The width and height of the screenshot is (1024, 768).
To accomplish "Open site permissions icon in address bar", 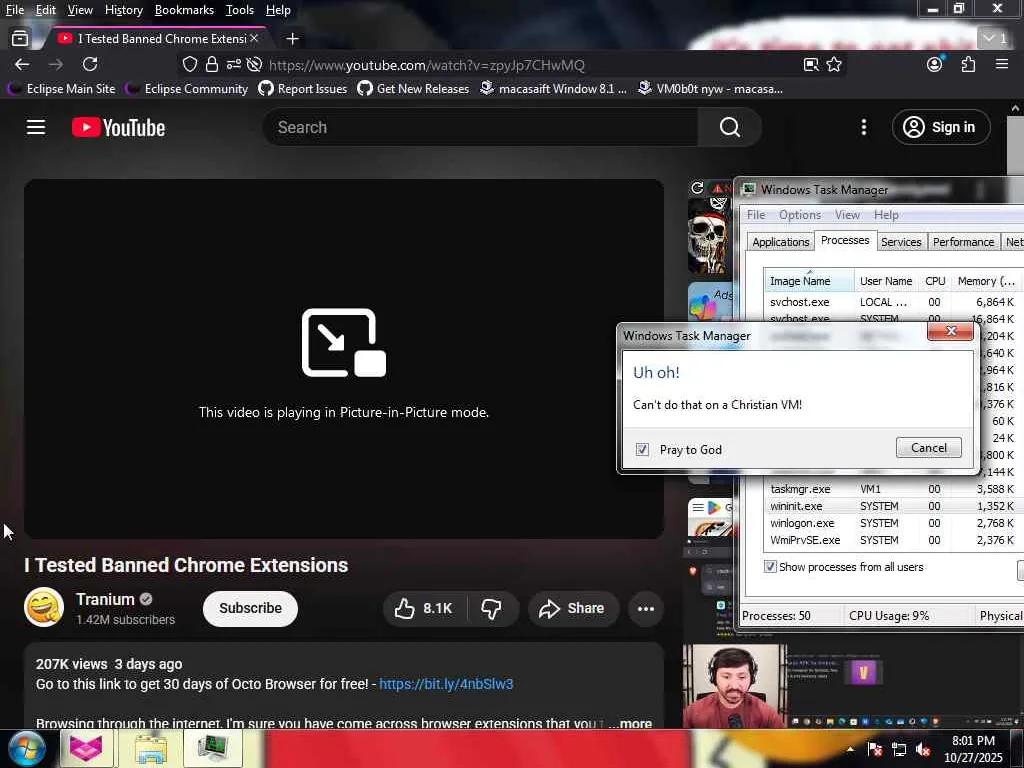I will (x=234, y=65).
